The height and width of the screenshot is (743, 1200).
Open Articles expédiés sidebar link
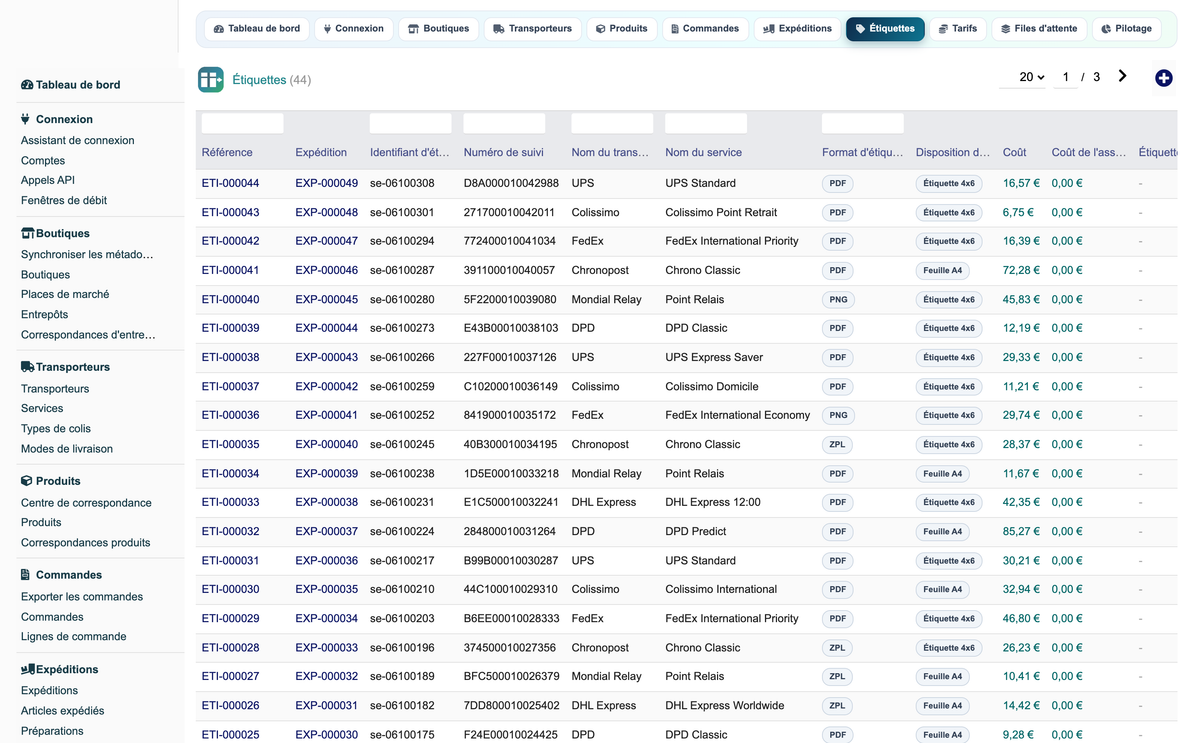(62, 711)
